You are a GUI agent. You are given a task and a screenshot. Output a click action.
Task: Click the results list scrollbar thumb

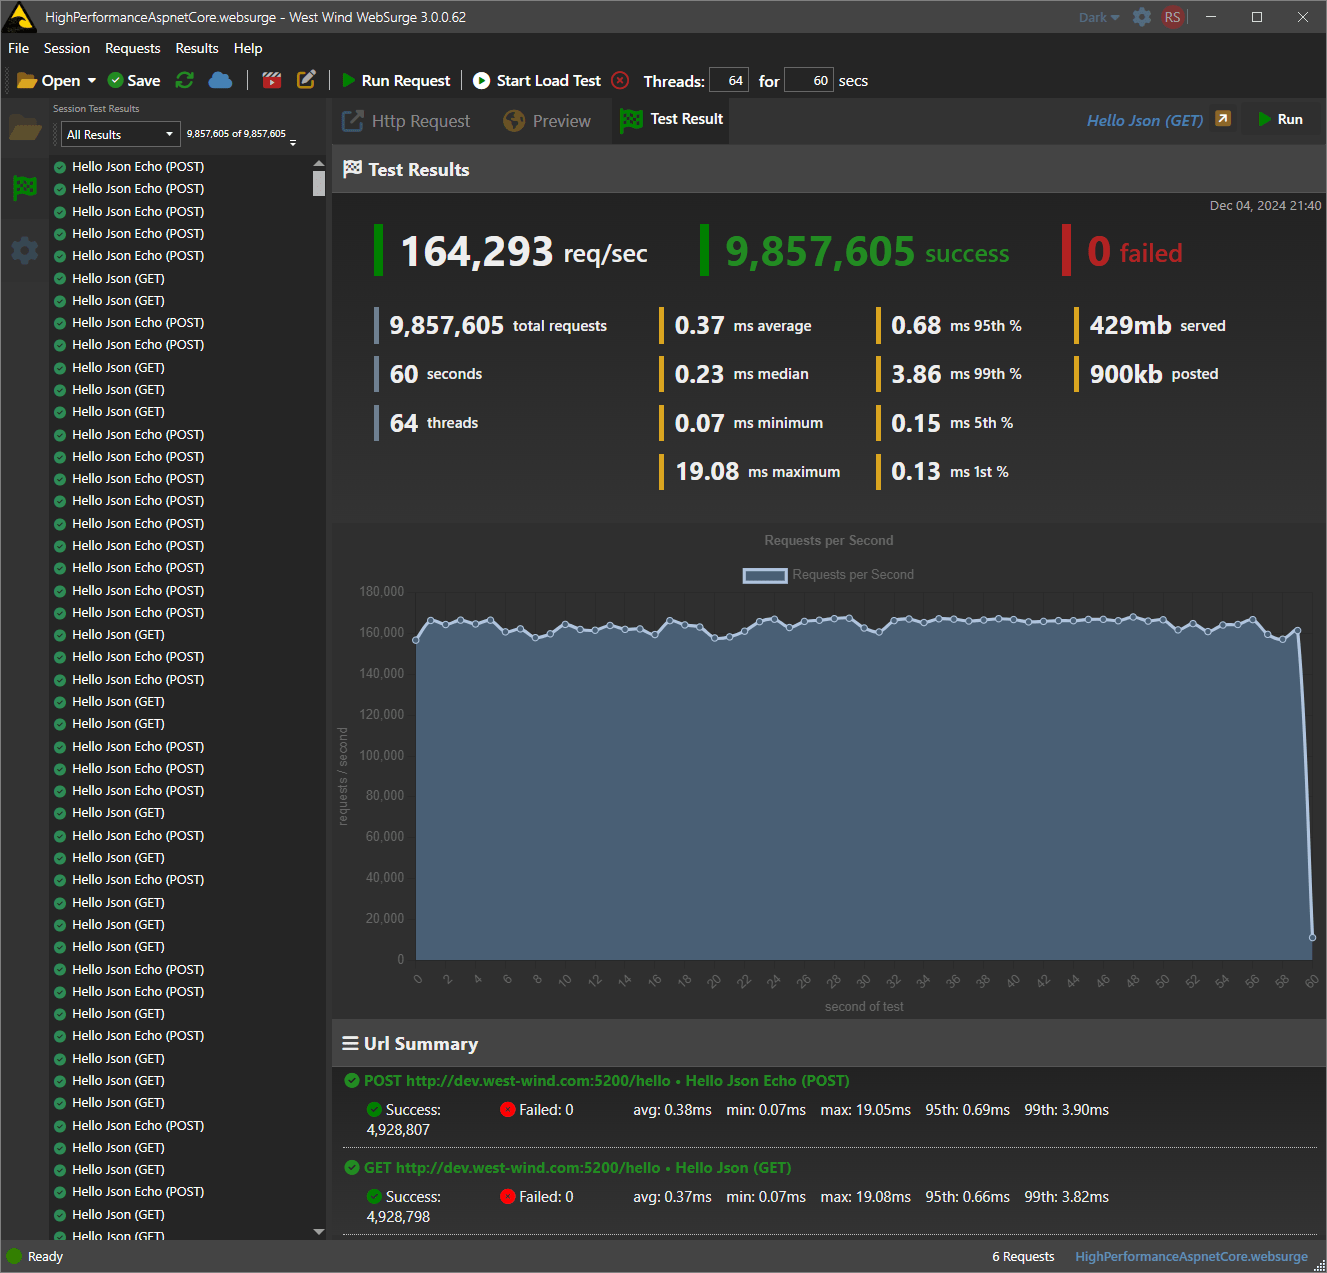coord(319,183)
